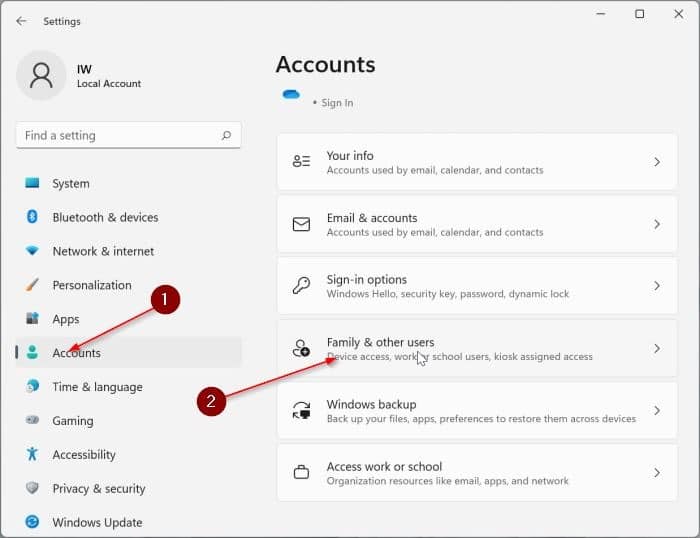The height and width of the screenshot is (538, 700).
Task: Click the user profile avatar picture
Action: pos(41,75)
